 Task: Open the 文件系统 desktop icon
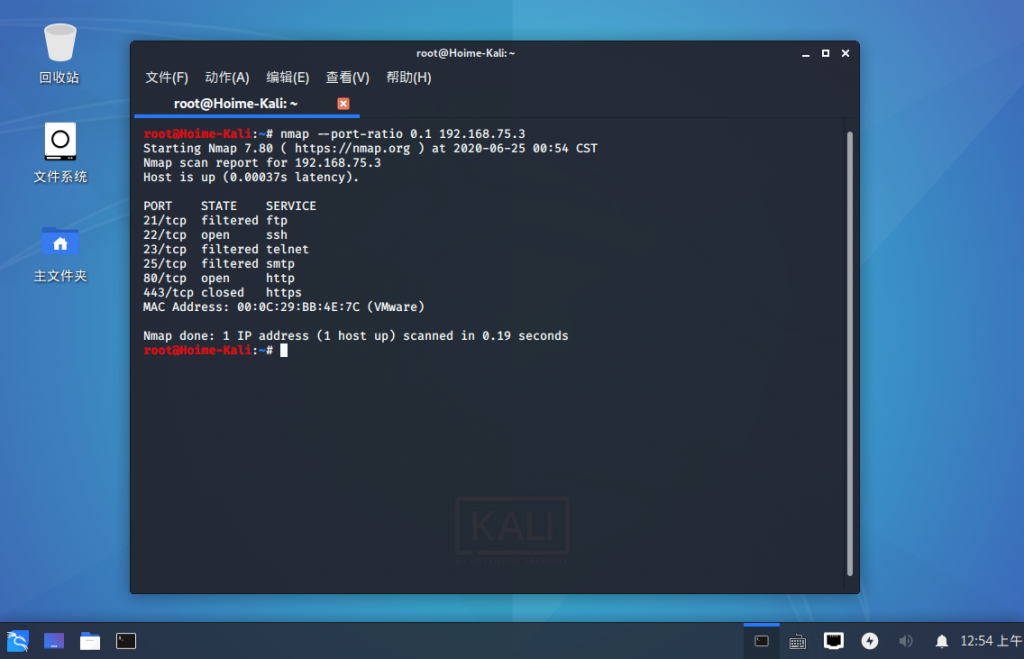(x=59, y=153)
